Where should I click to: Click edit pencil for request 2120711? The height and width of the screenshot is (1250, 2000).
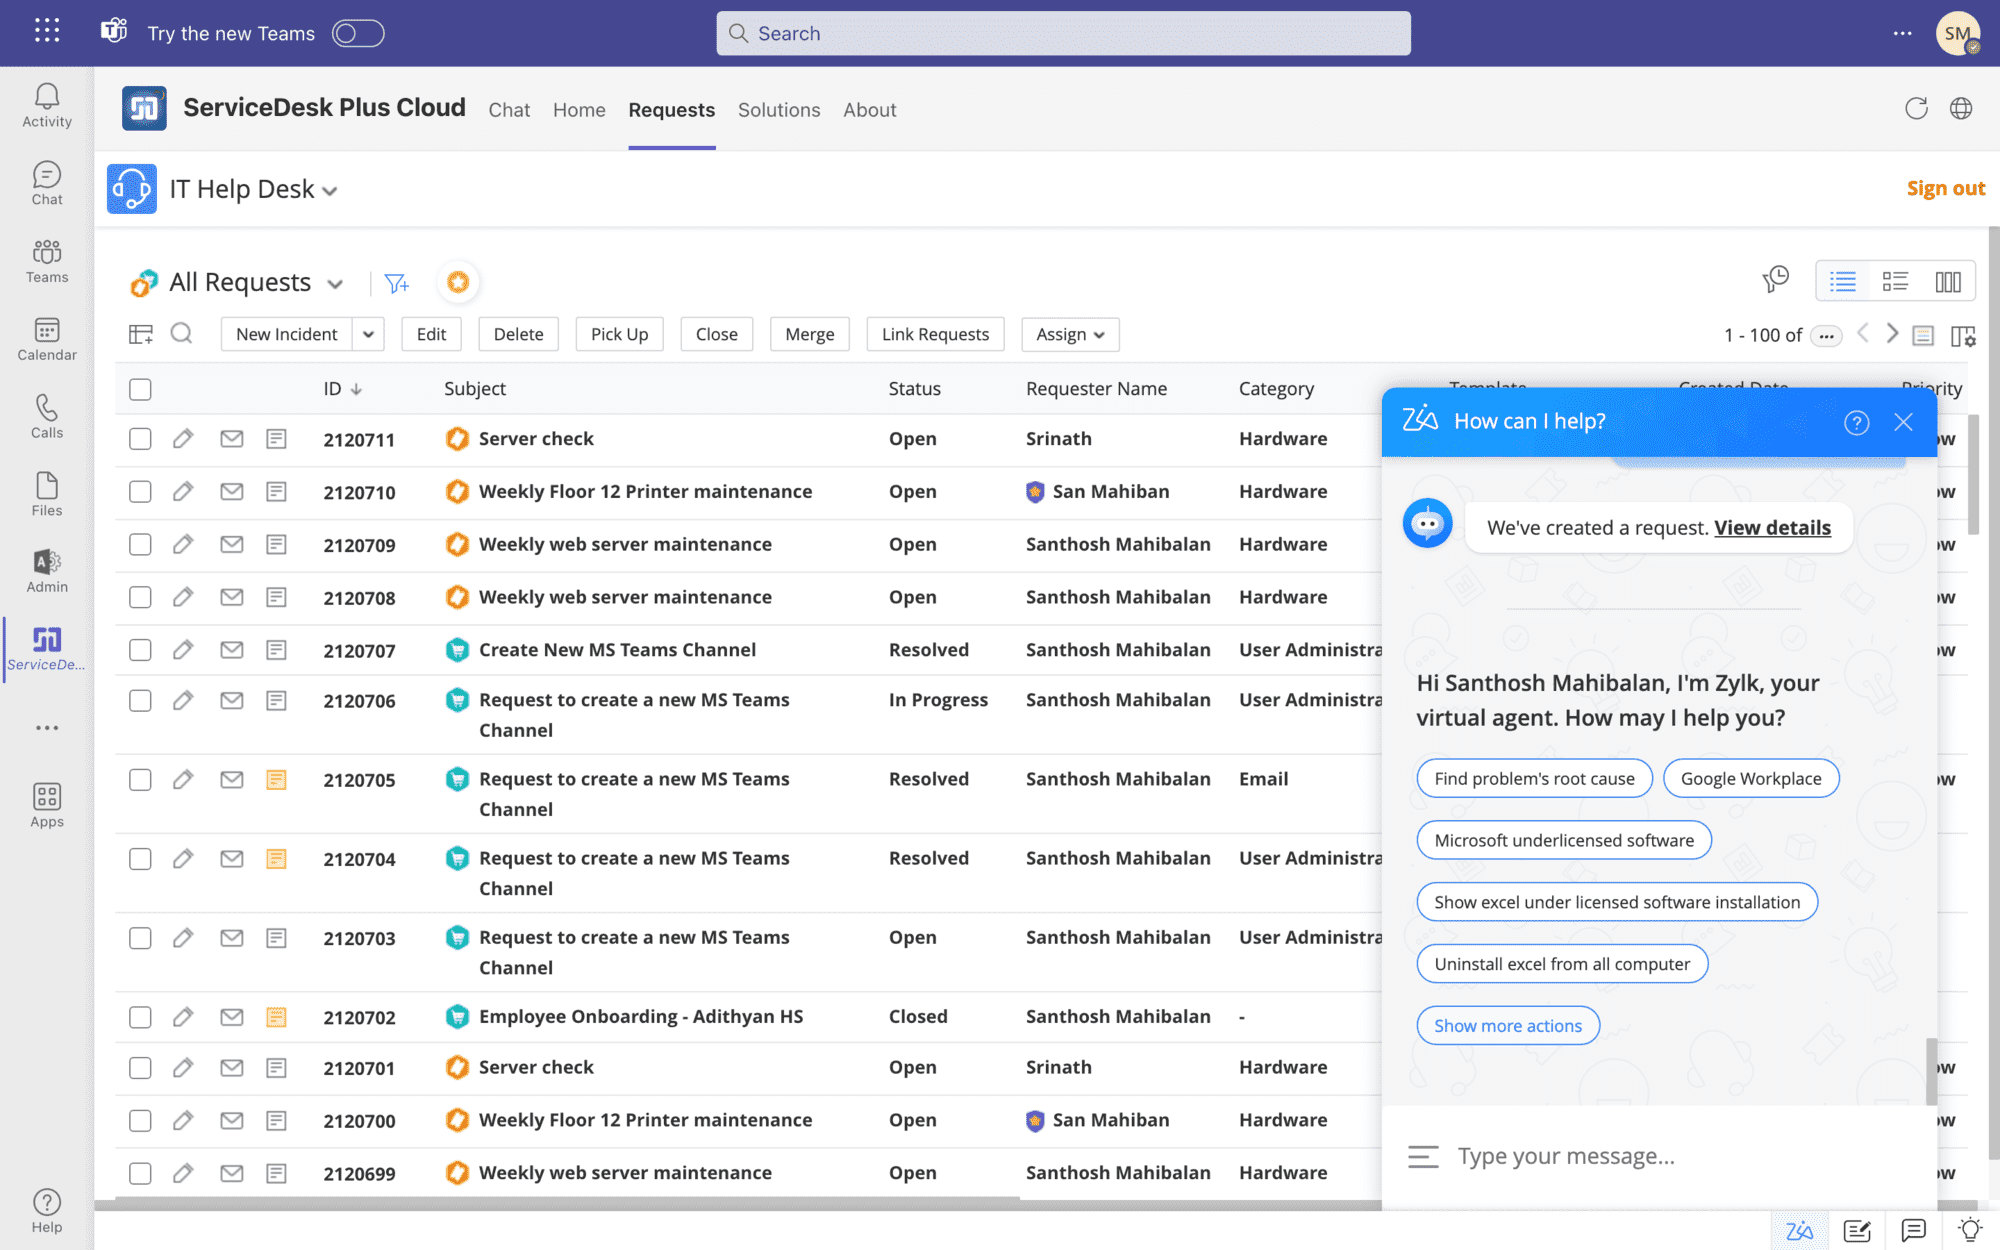tap(182, 439)
